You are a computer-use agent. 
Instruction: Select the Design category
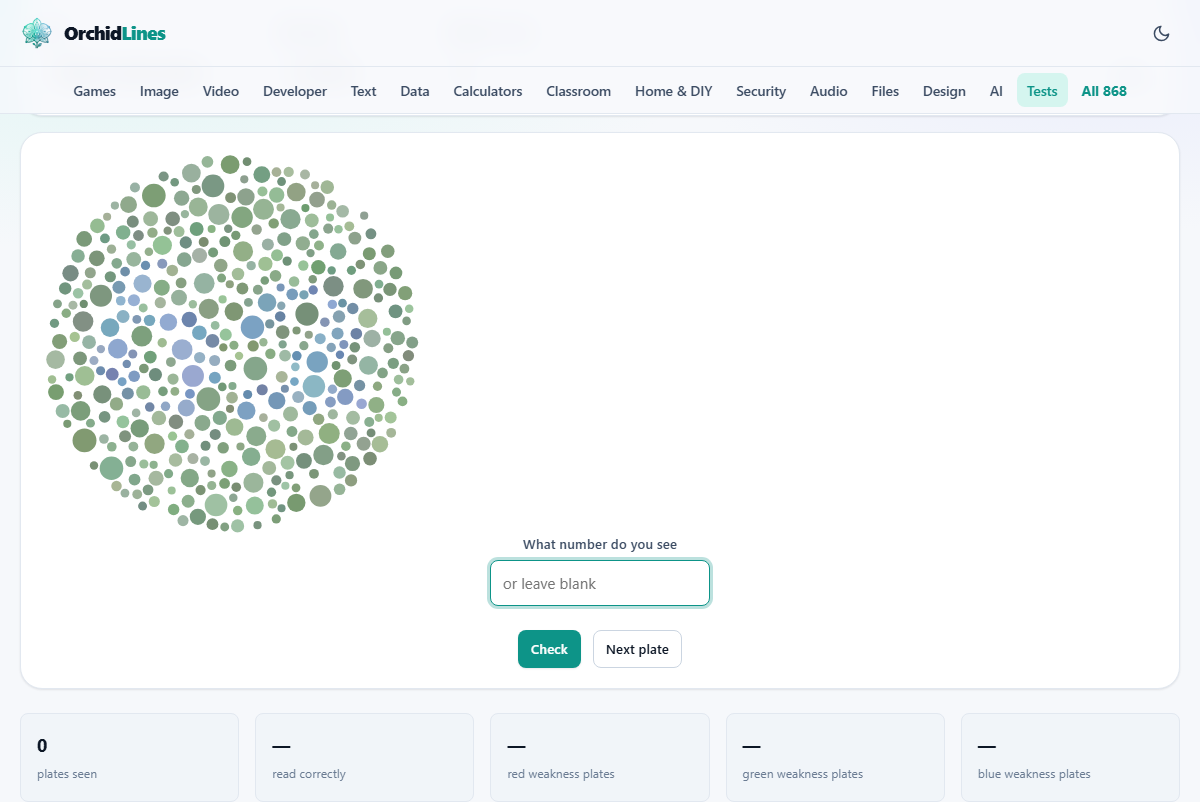tap(944, 91)
